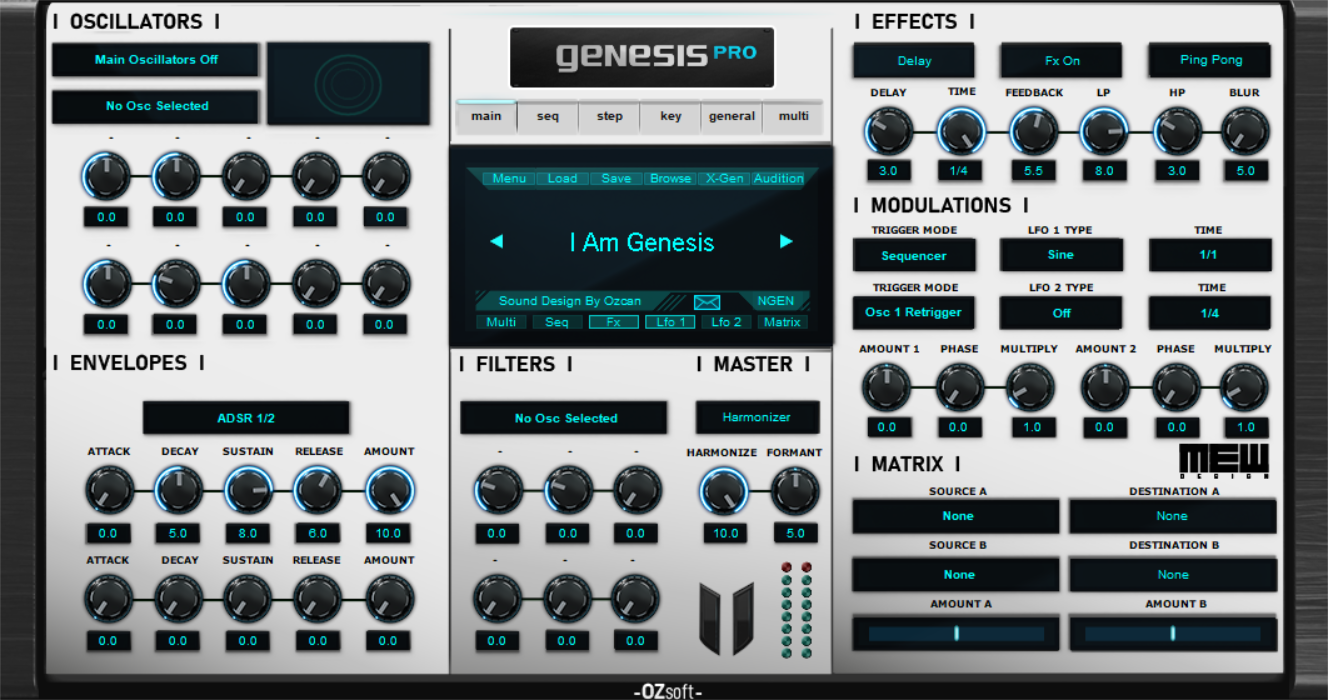Screen dimensions: 1328x700
Task: Click the BLUR knob
Action: click(1245, 131)
